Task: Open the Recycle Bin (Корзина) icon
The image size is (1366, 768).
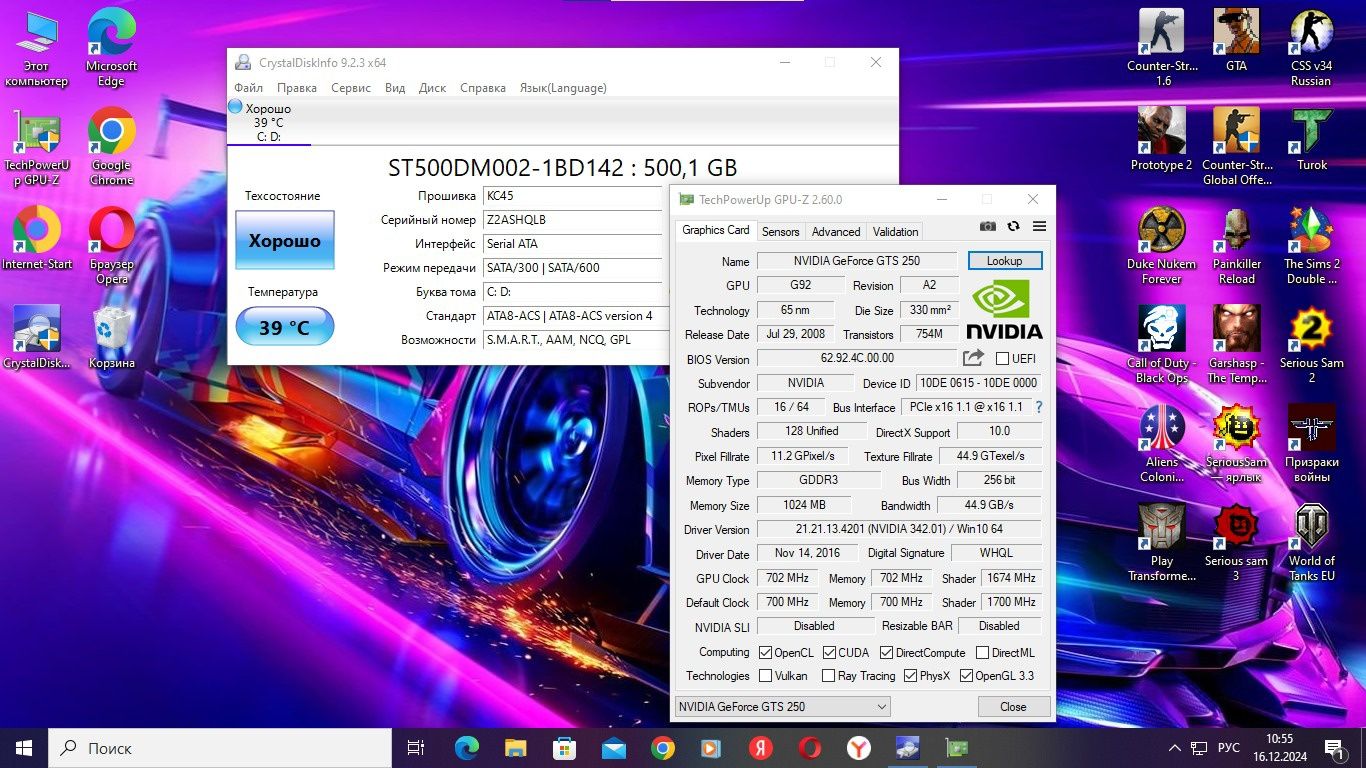Action: click(112, 338)
